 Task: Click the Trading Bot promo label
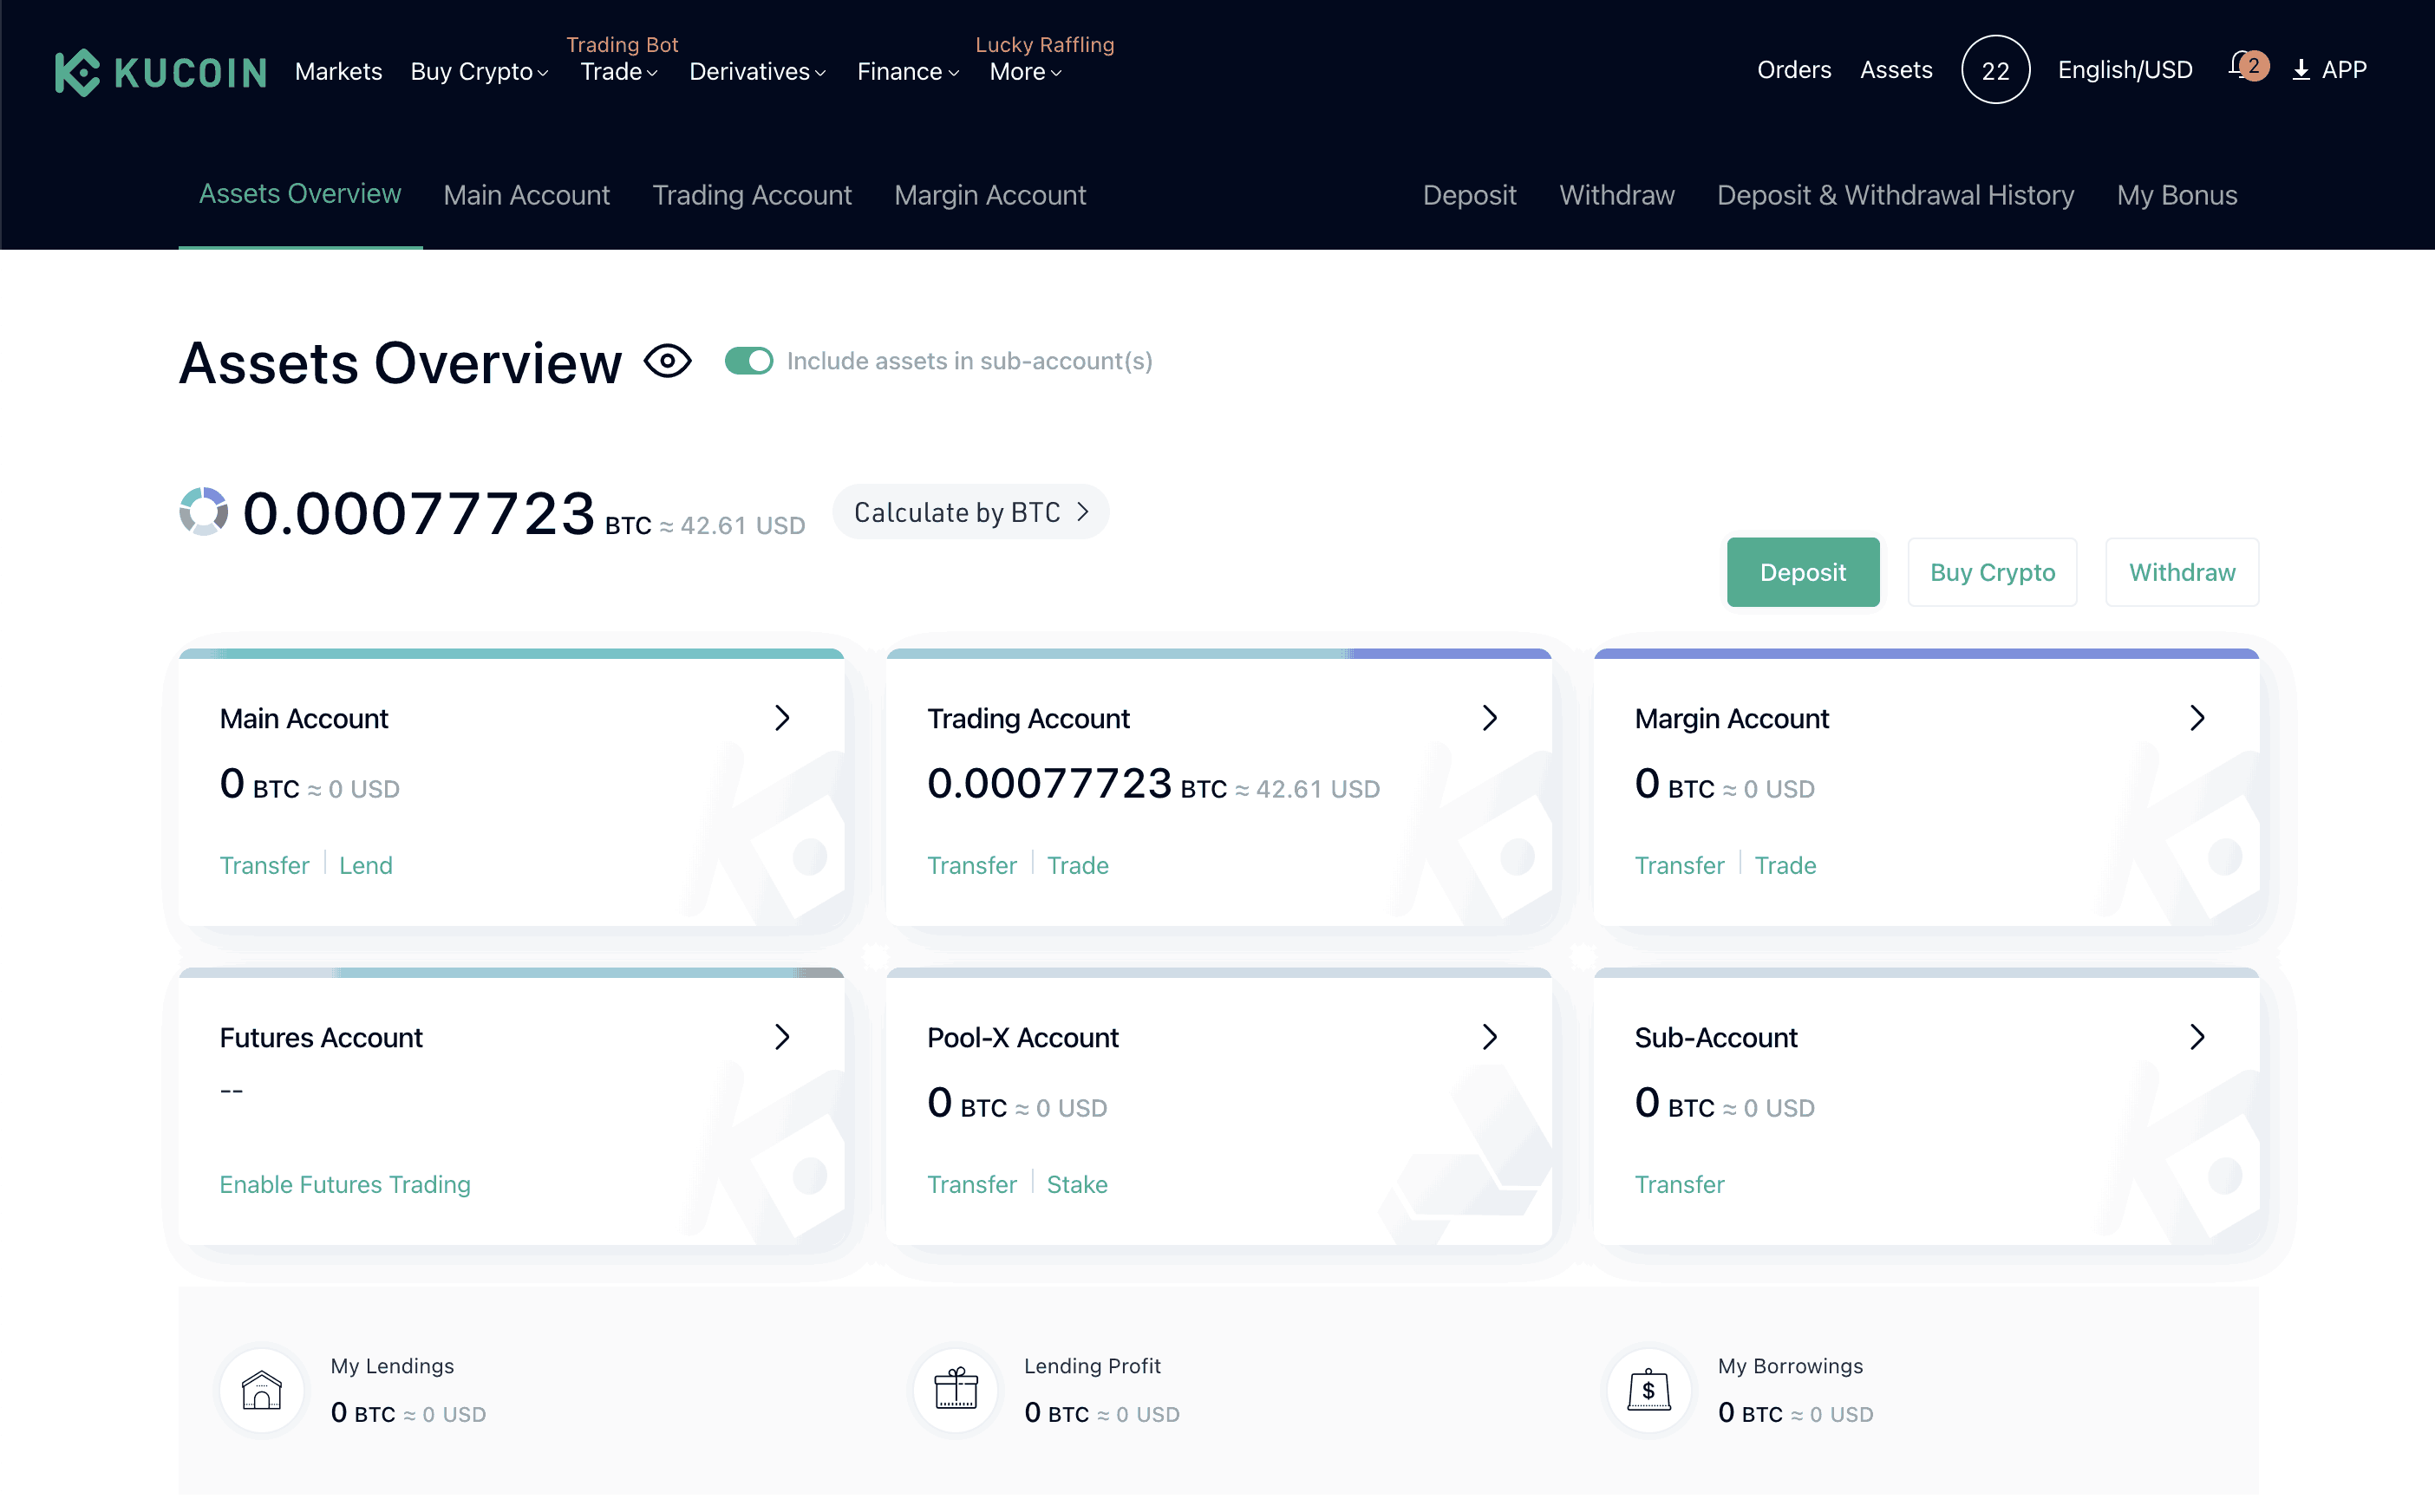pos(622,44)
